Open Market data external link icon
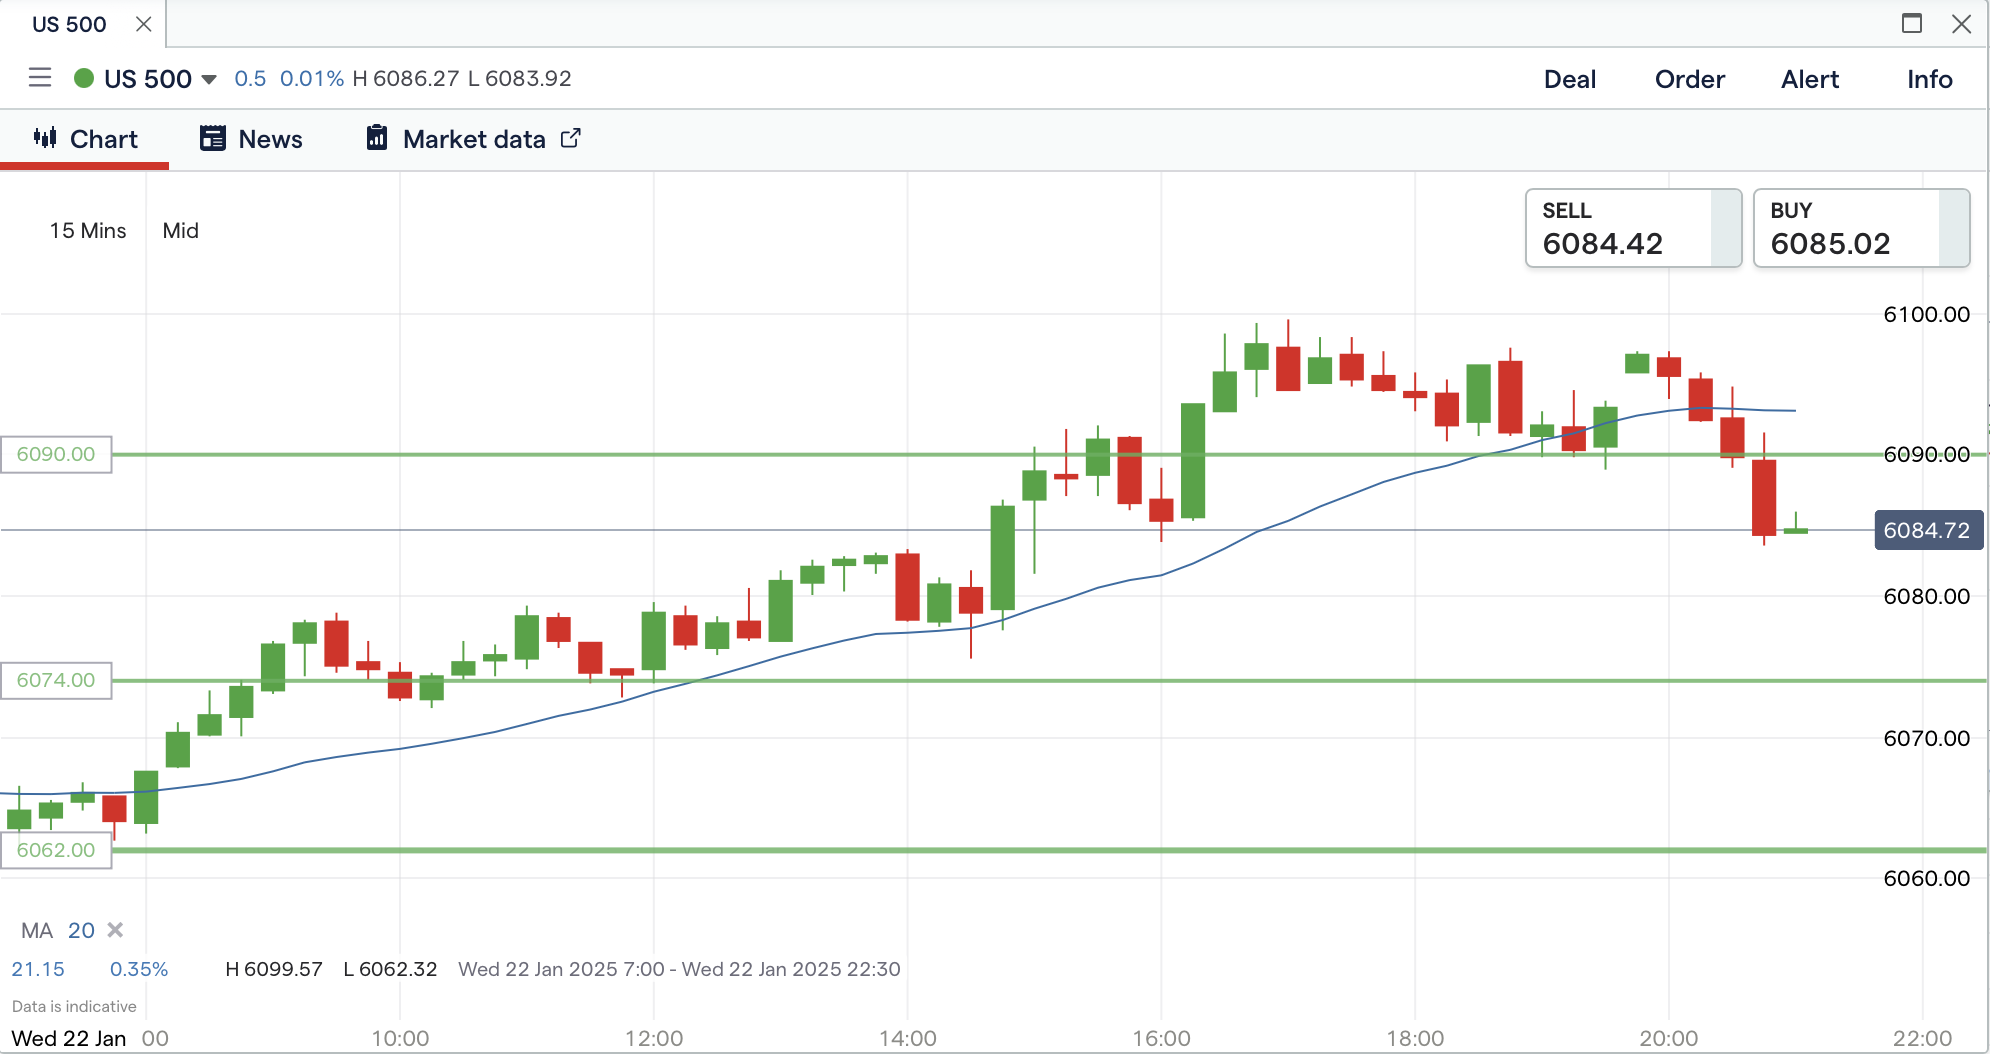 570,138
